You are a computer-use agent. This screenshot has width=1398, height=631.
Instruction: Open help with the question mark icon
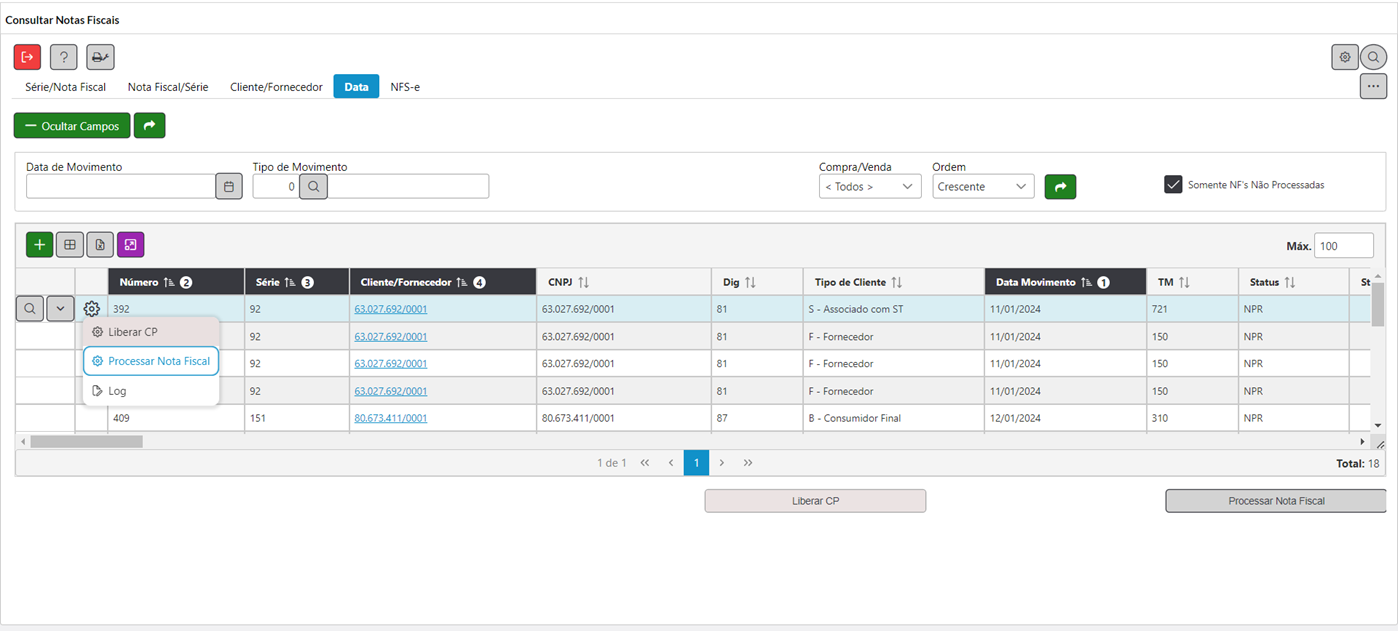pos(64,57)
